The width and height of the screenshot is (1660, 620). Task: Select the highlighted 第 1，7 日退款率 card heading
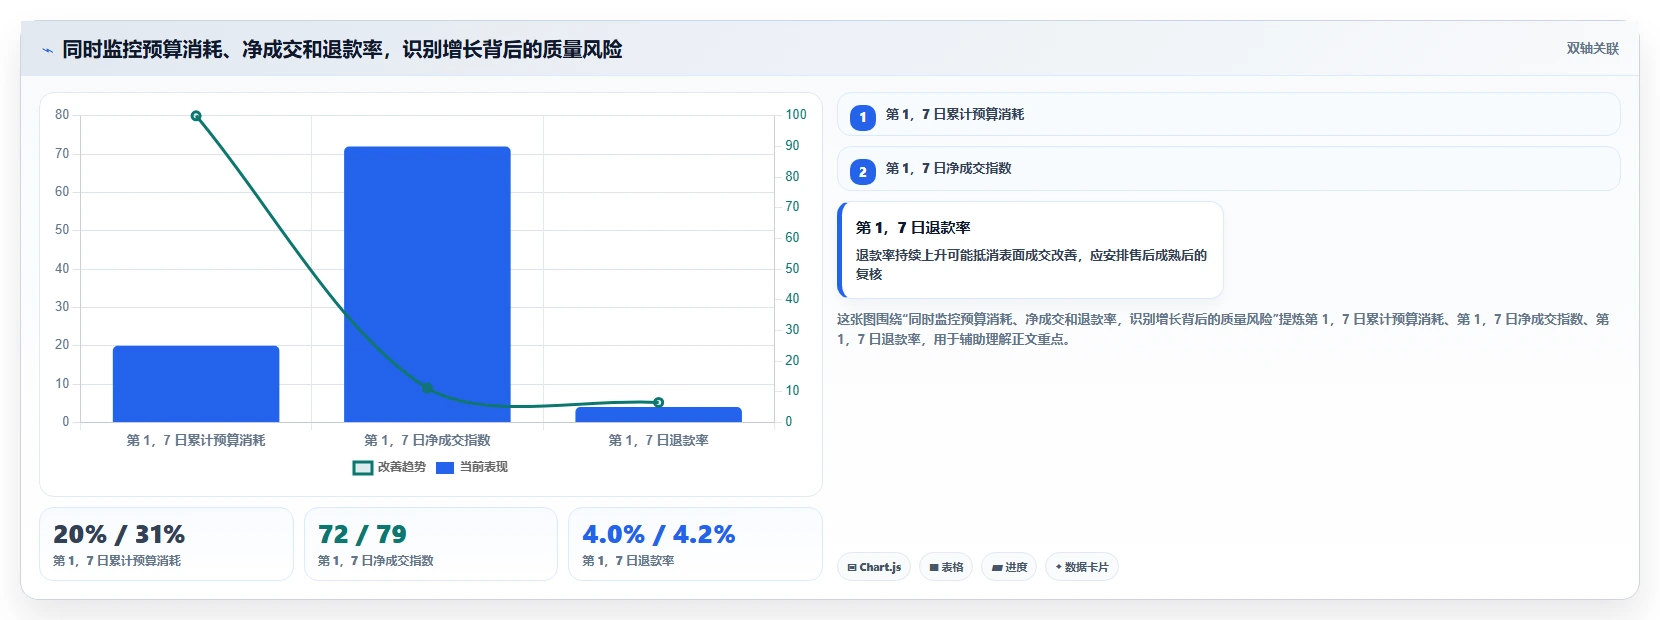click(x=913, y=228)
